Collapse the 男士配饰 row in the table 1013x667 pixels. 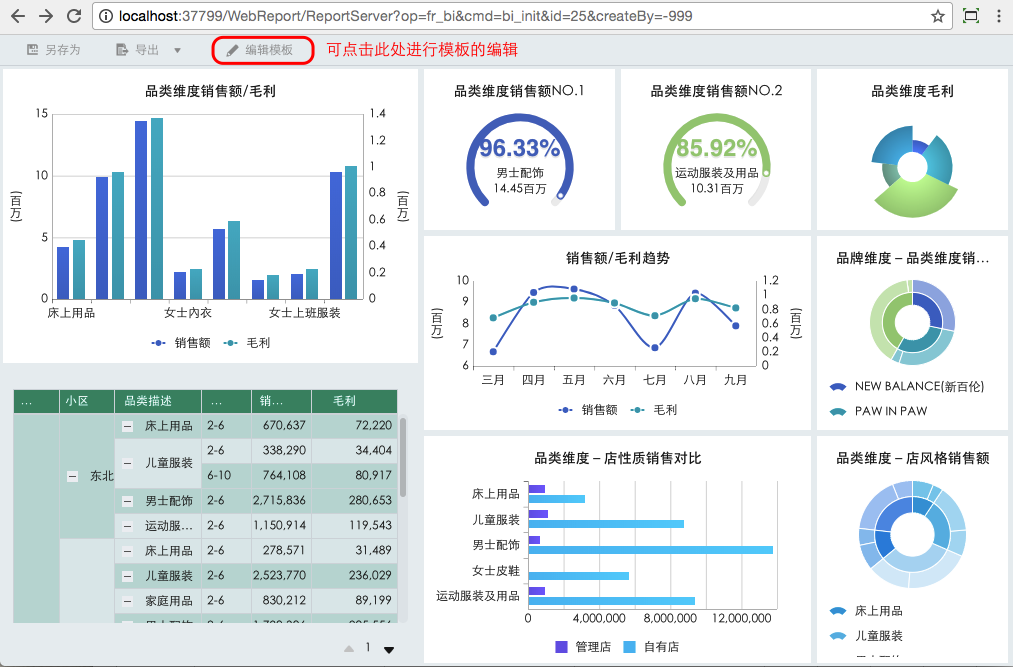point(128,500)
